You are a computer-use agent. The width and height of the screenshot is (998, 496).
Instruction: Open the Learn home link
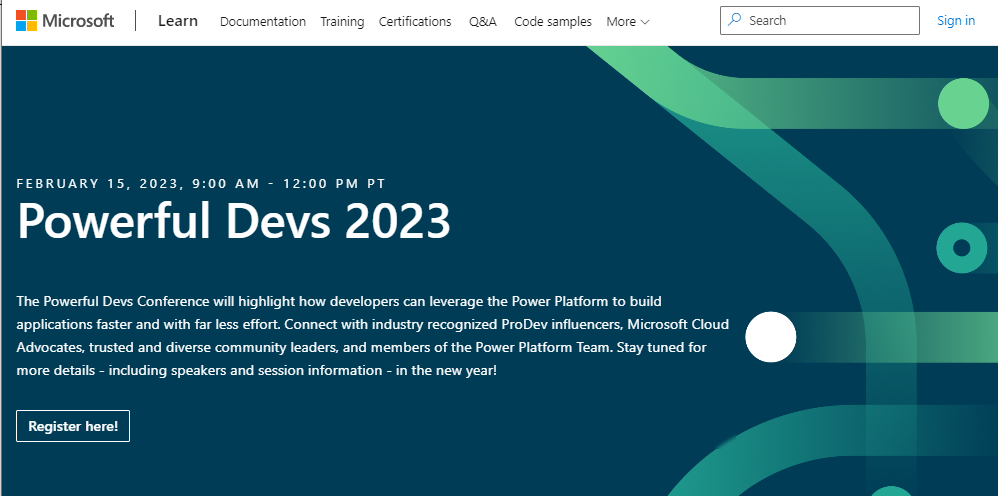coord(178,21)
